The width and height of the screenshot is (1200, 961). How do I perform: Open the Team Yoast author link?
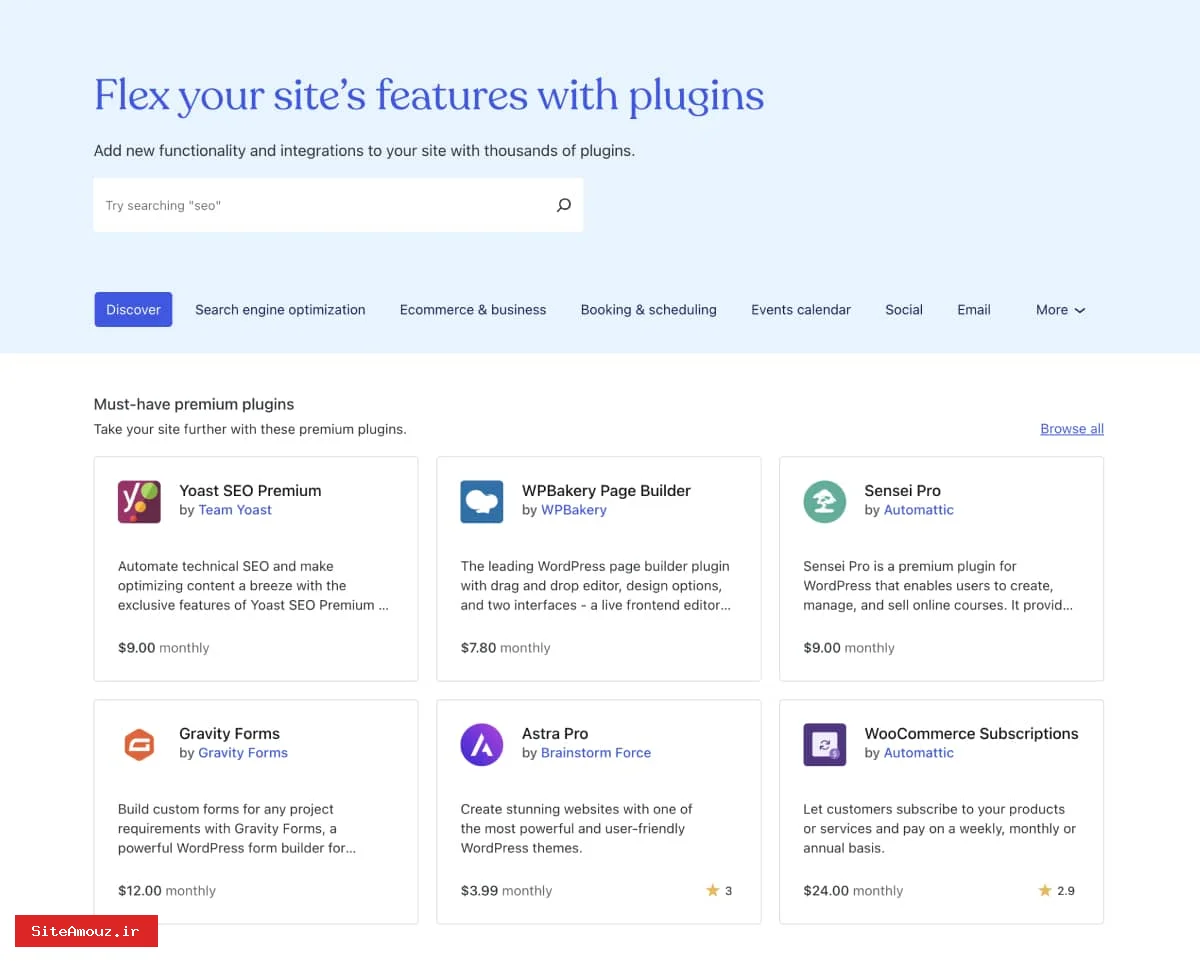(x=235, y=510)
